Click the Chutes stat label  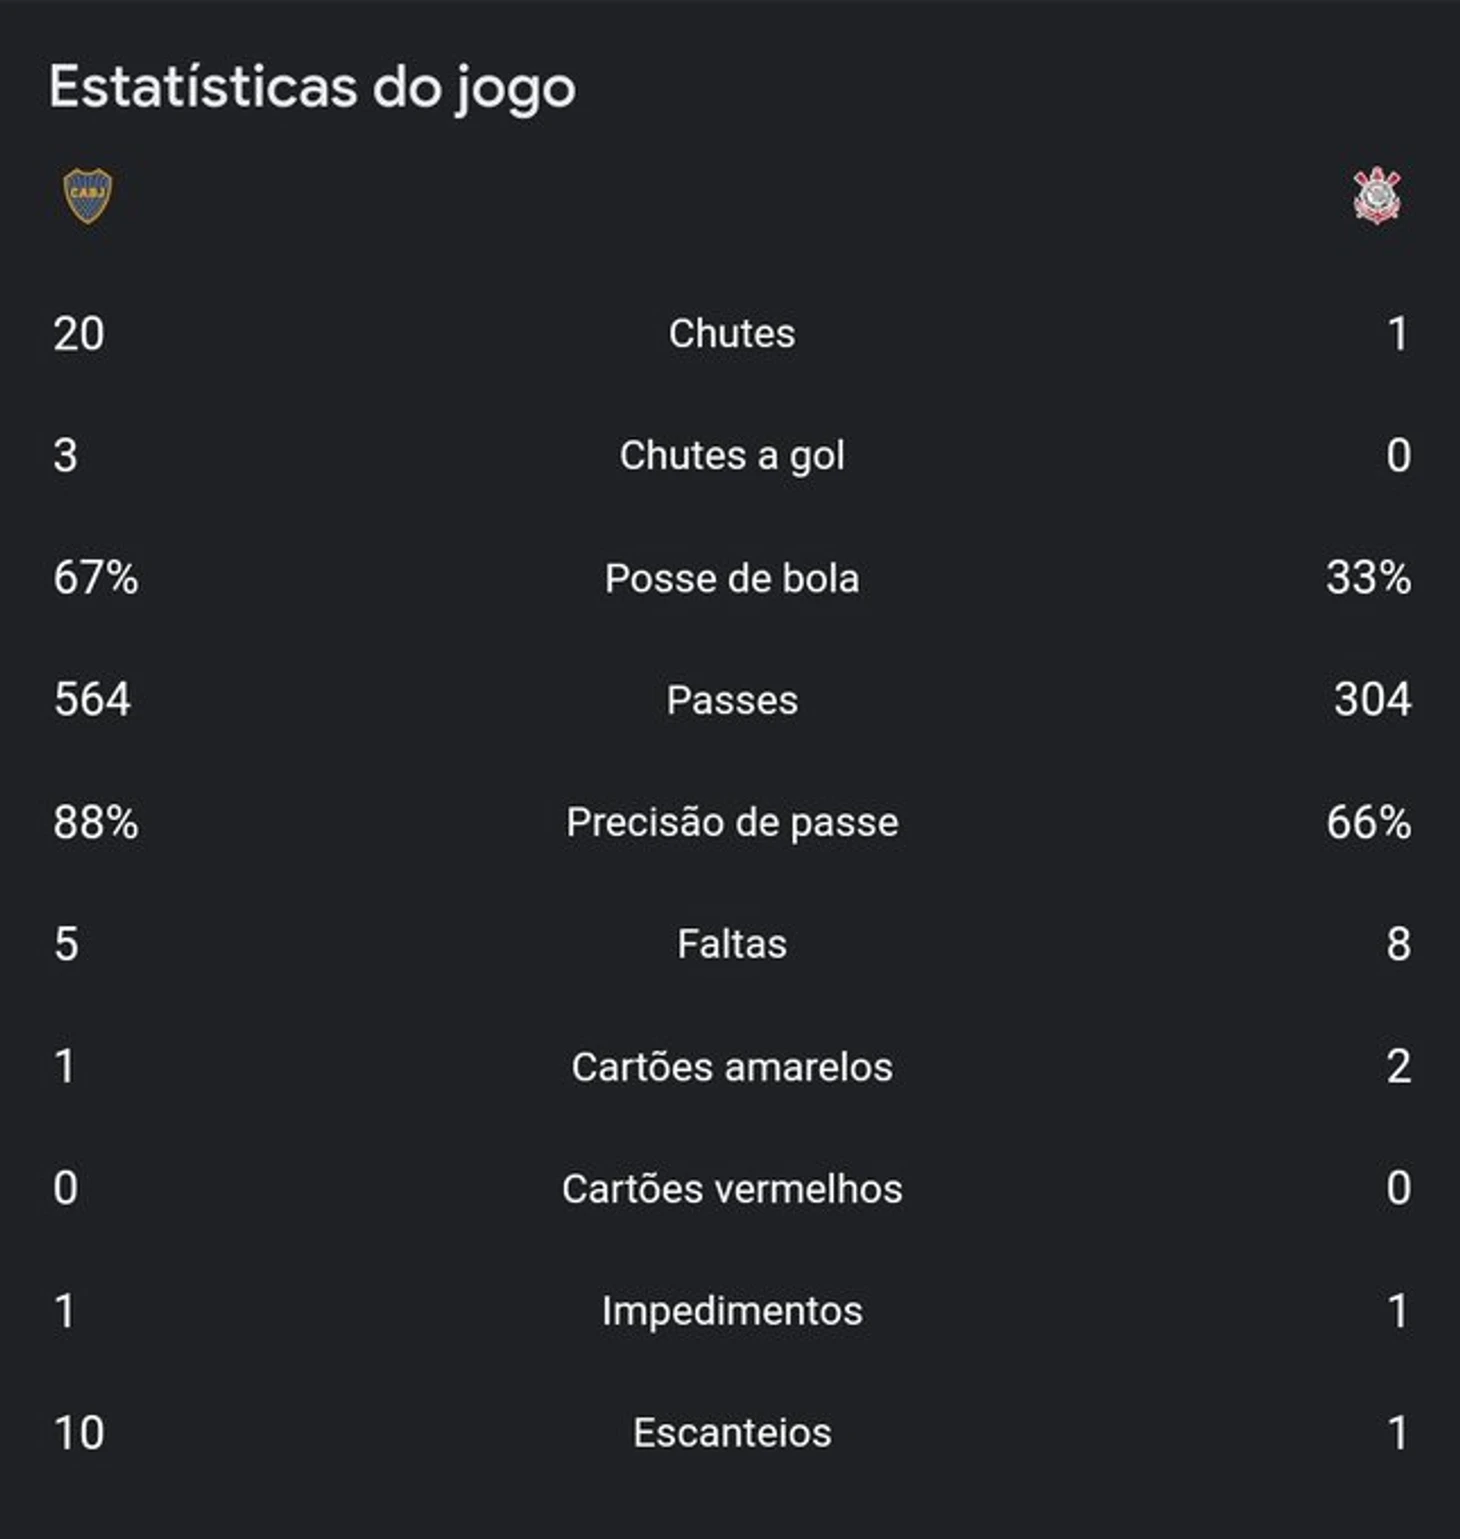(732, 334)
